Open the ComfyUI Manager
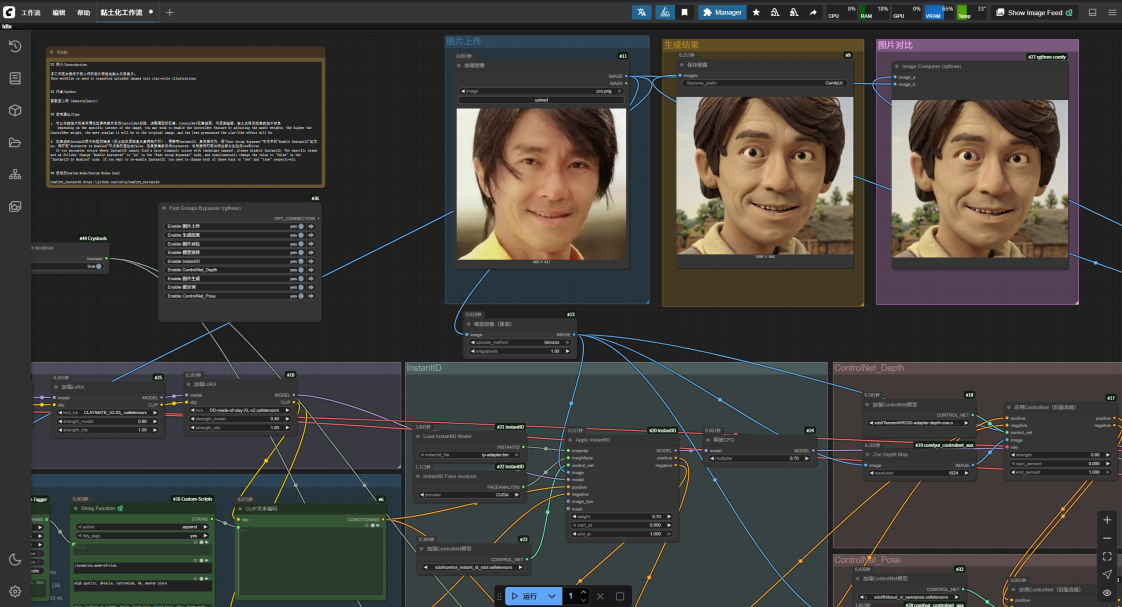The image size is (1122, 607). 722,12
